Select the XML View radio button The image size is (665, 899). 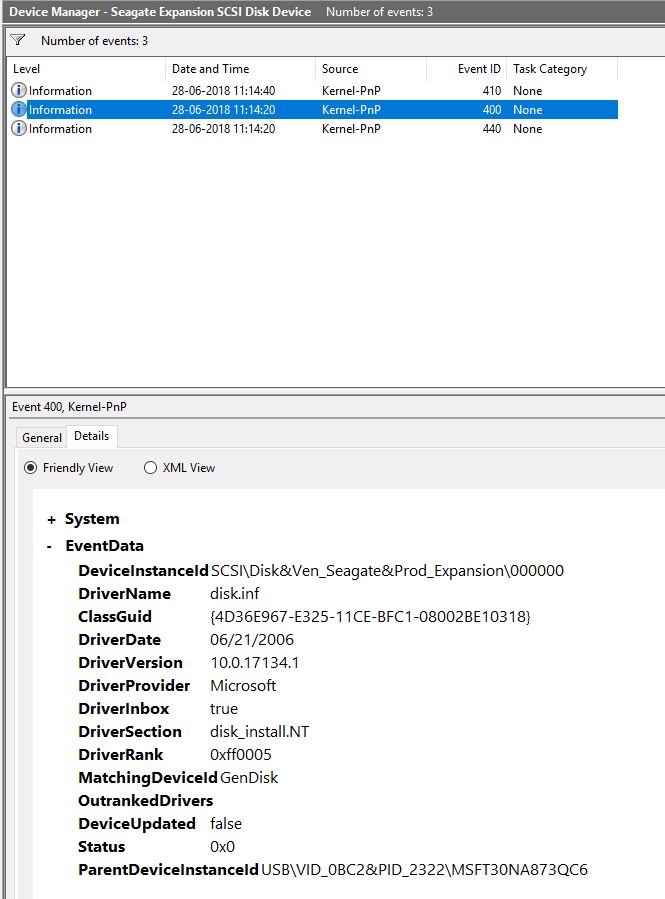pyautogui.click(x=150, y=468)
